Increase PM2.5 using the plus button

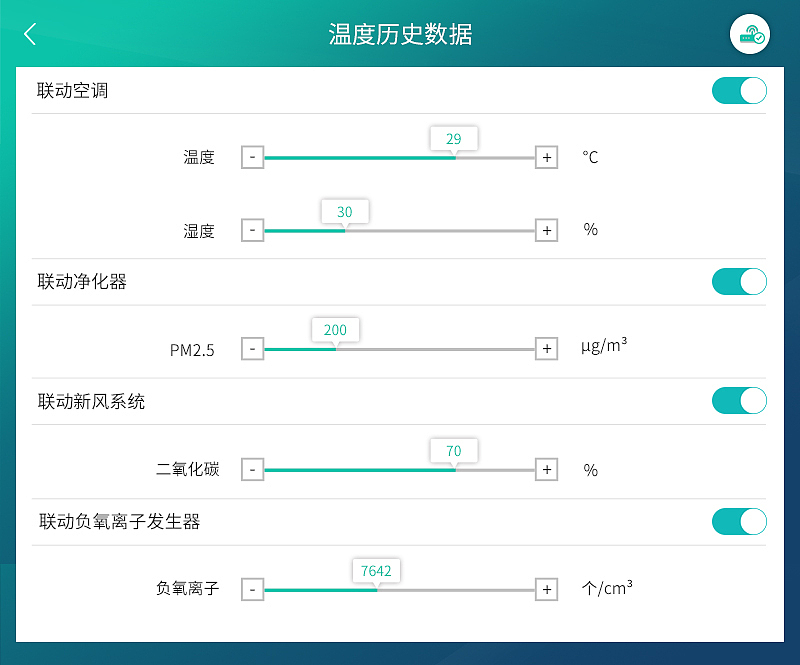546,348
